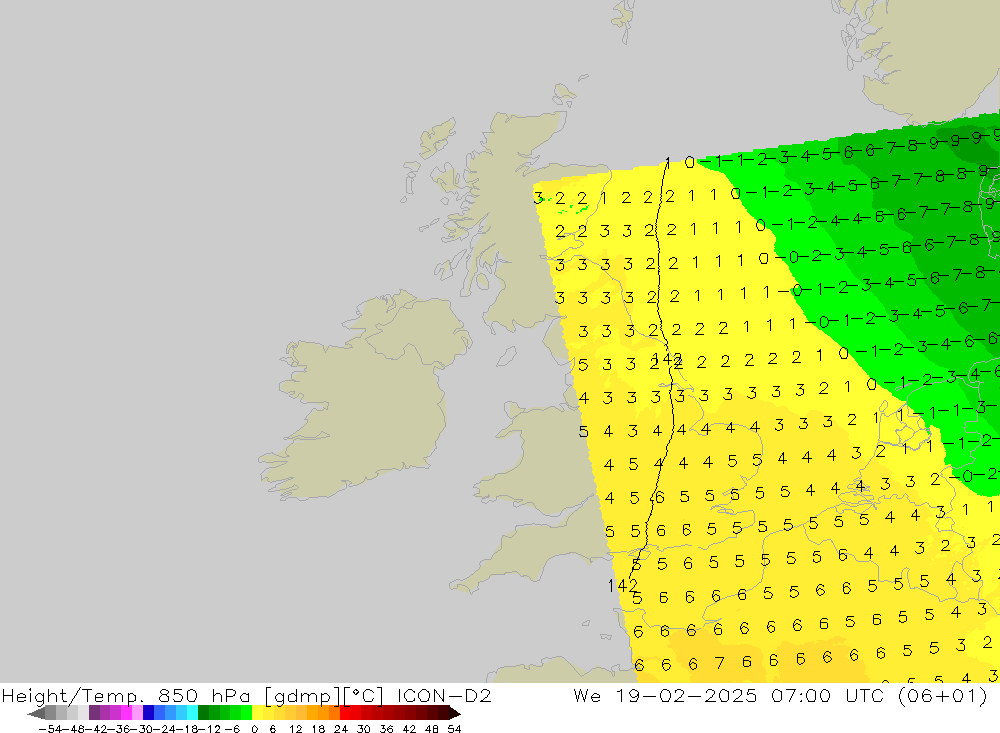Screen dimensions: 1000x733
Task: Click the (06+01) forecast offset label
Action: pos(942,695)
